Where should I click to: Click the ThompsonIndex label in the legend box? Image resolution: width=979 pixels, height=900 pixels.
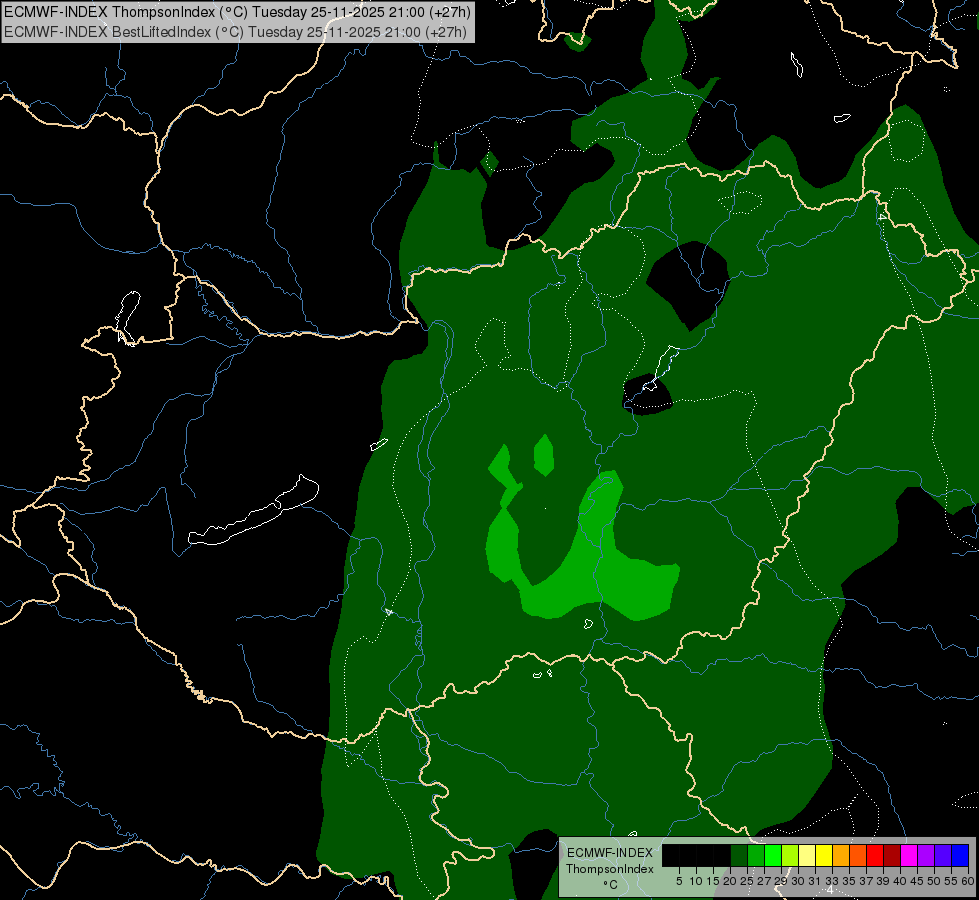coord(610,869)
